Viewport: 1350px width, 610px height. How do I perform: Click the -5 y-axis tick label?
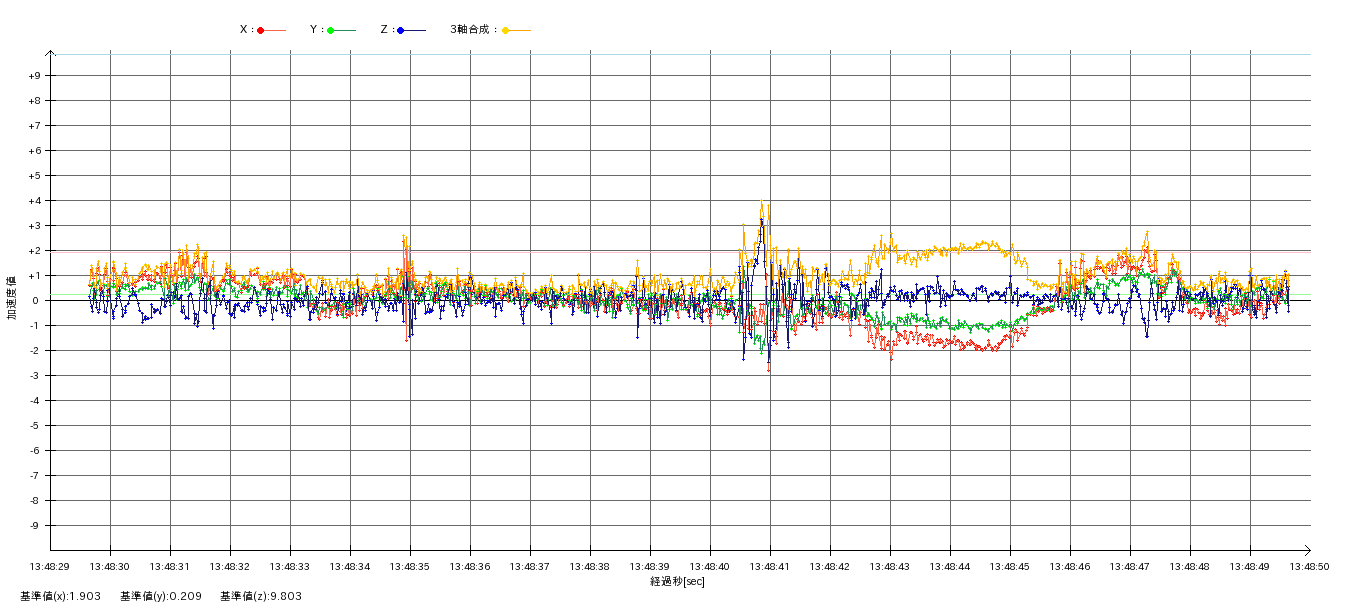point(35,426)
